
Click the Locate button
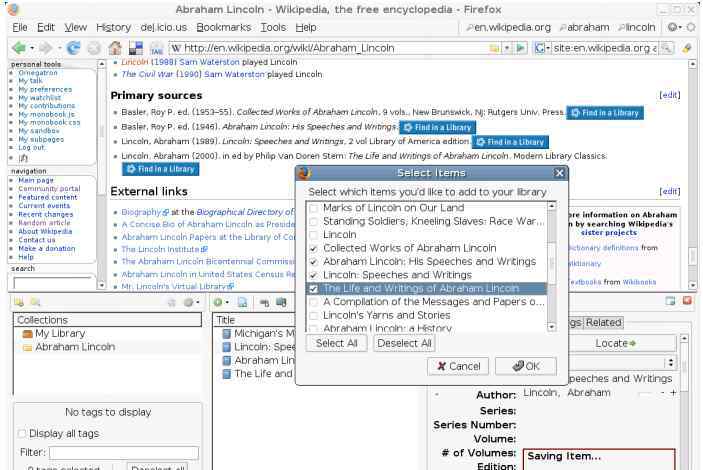pyautogui.click(x=622, y=344)
